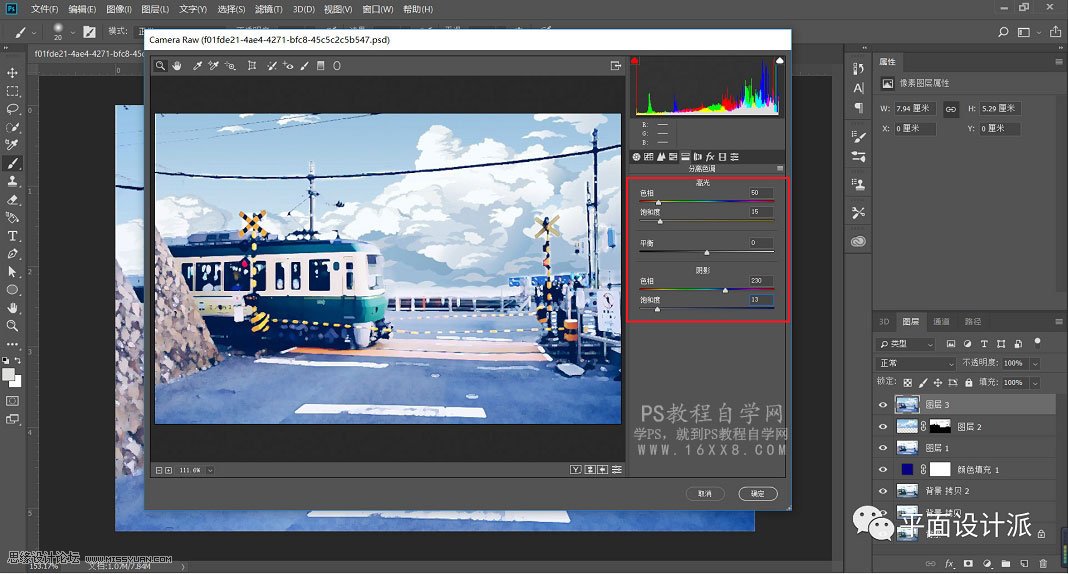Select the 图层 2 layer mask thumbnail
The width and height of the screenshot is (1068, 574).
tap(940, 426)
